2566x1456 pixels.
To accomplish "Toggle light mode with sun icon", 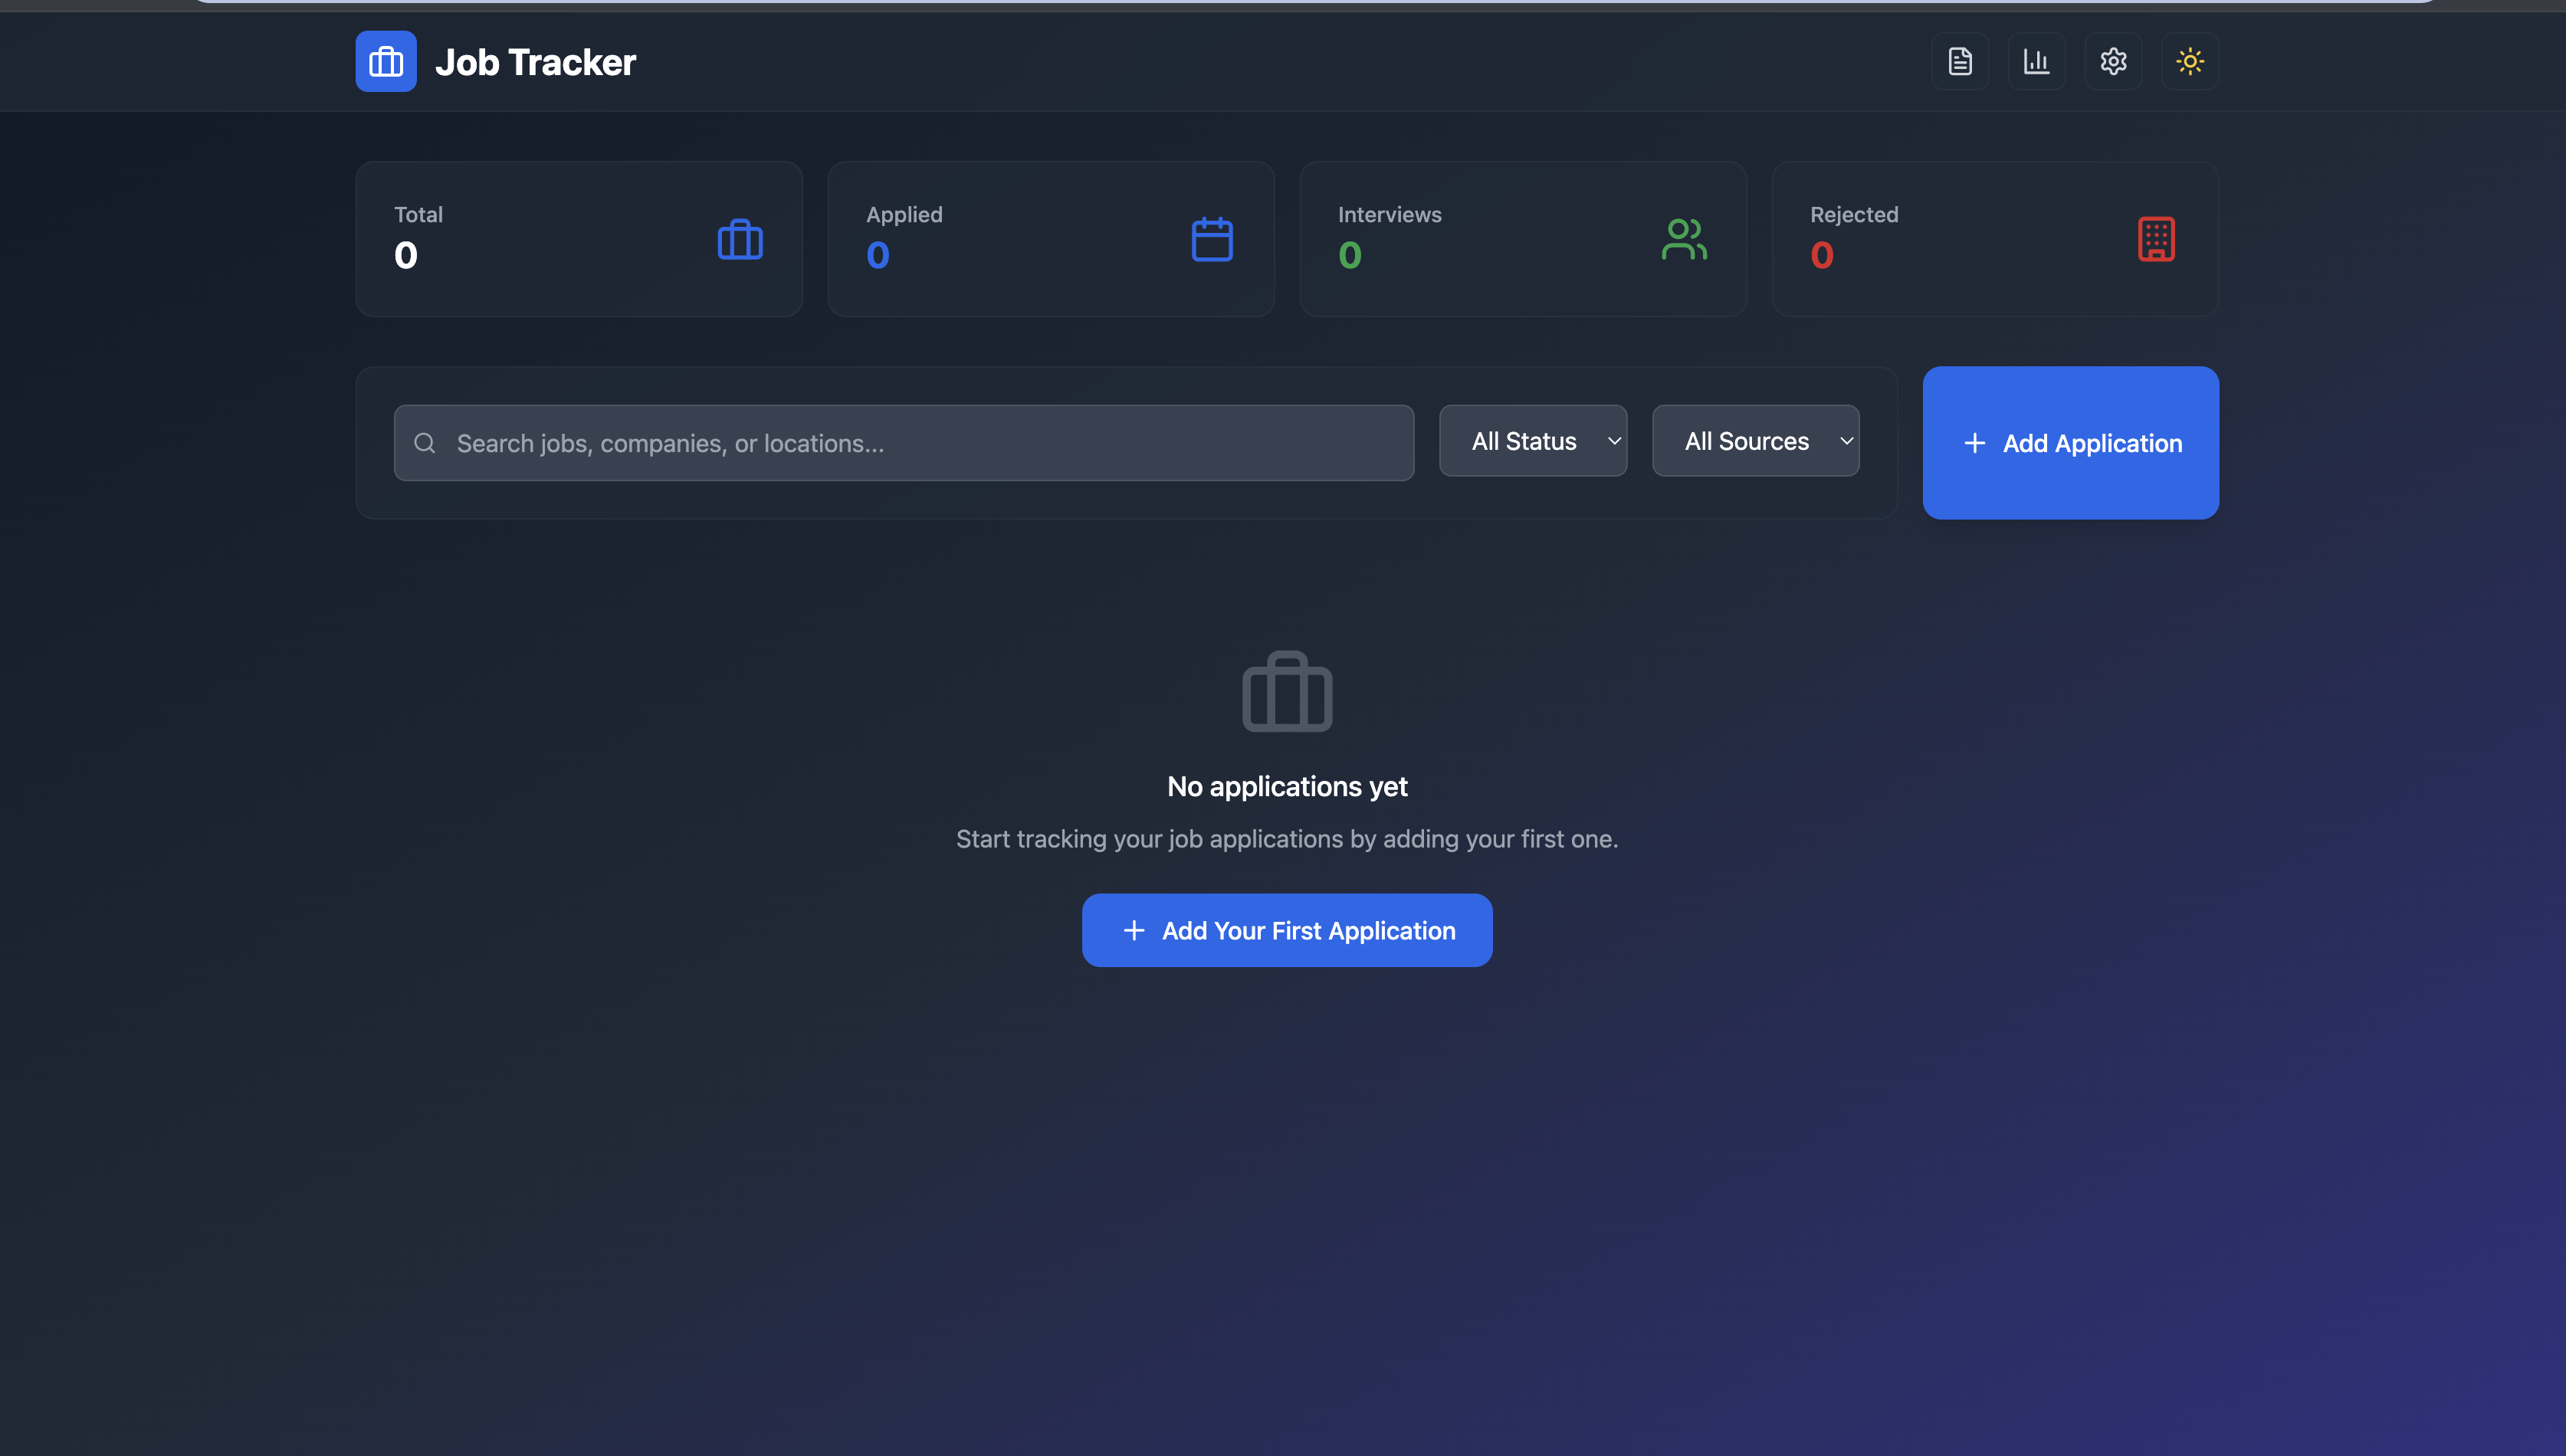I will (x=2190, y=62).
